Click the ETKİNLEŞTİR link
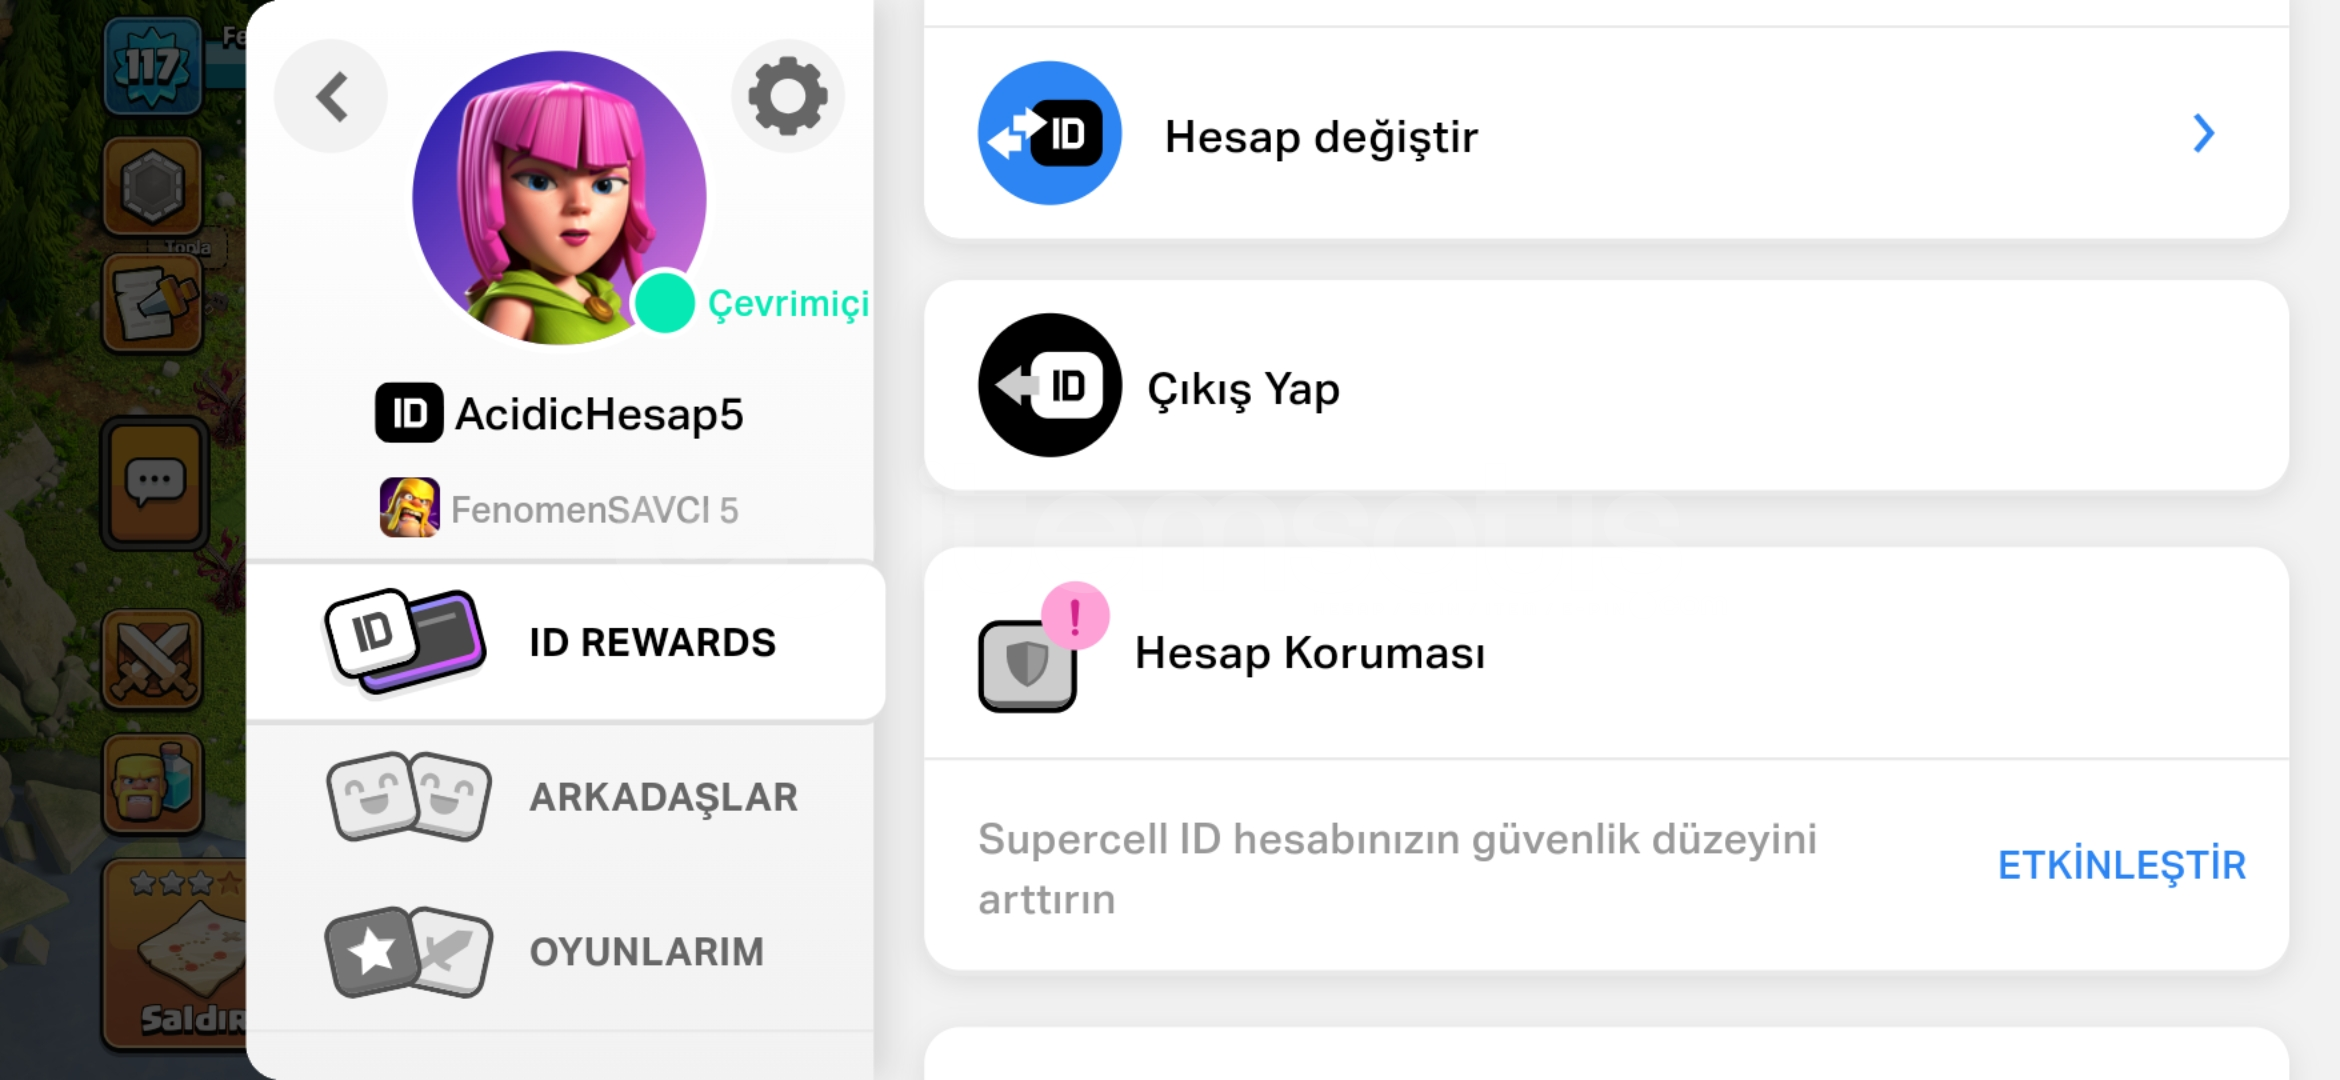Screen dimensions: 2340x1080 tap(2121, 866)
